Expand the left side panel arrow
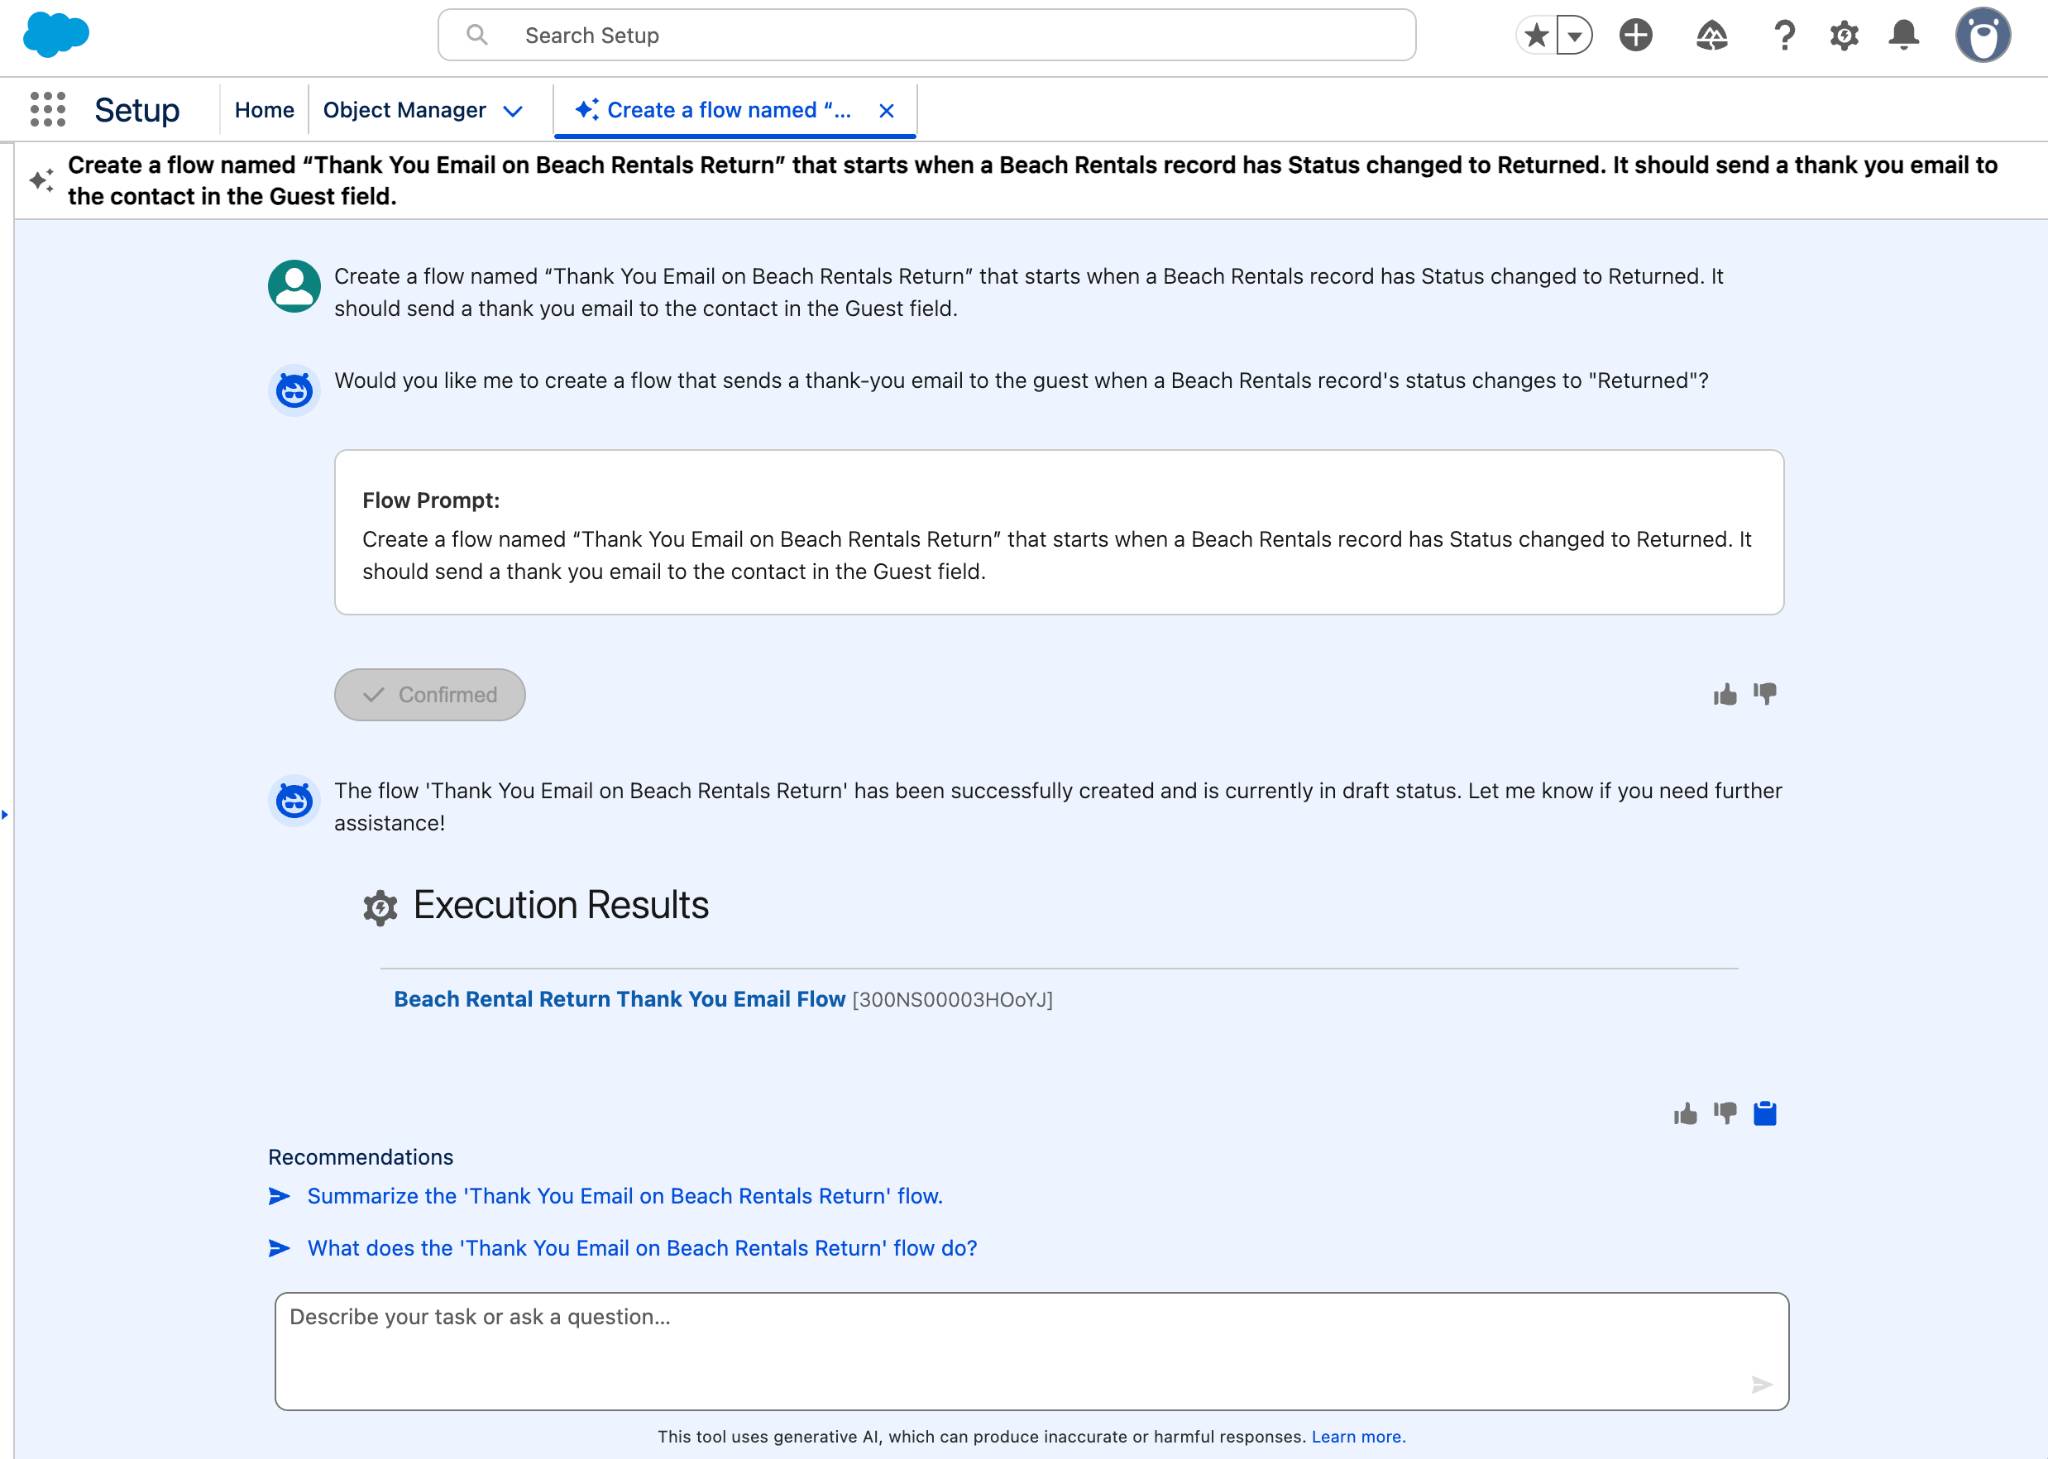The height and width of the screenshot is (1459, 2048). (6, 814)
